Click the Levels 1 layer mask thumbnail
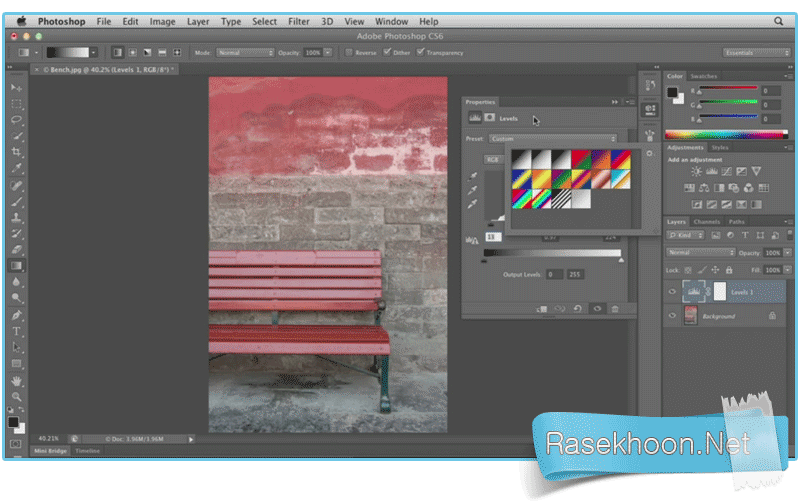This screenshot has width=800, height=503. [720, 291]
